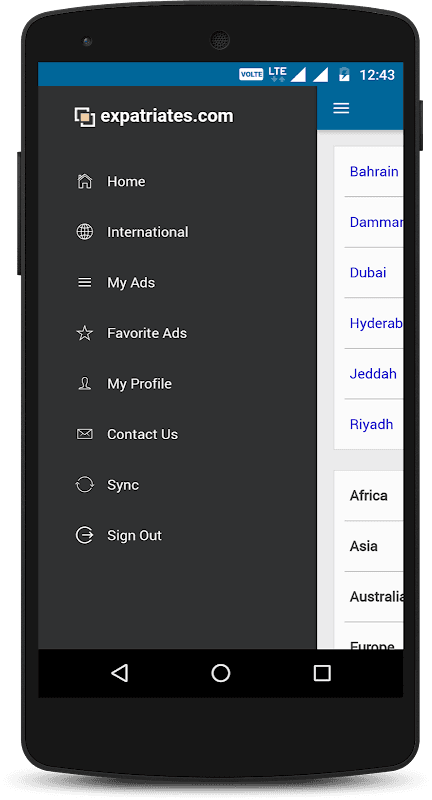432x800 pixels.
Task: Tap the My Ads list icon
Action: point(85,282)
